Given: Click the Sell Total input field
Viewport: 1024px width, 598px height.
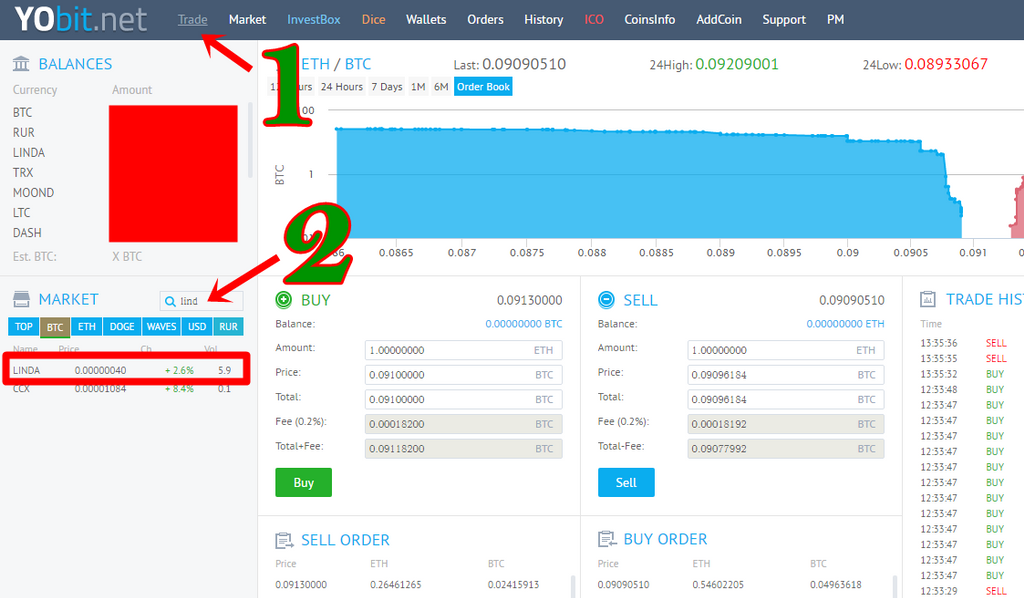Looking at the screenshot, I should [x=786, y=399].
